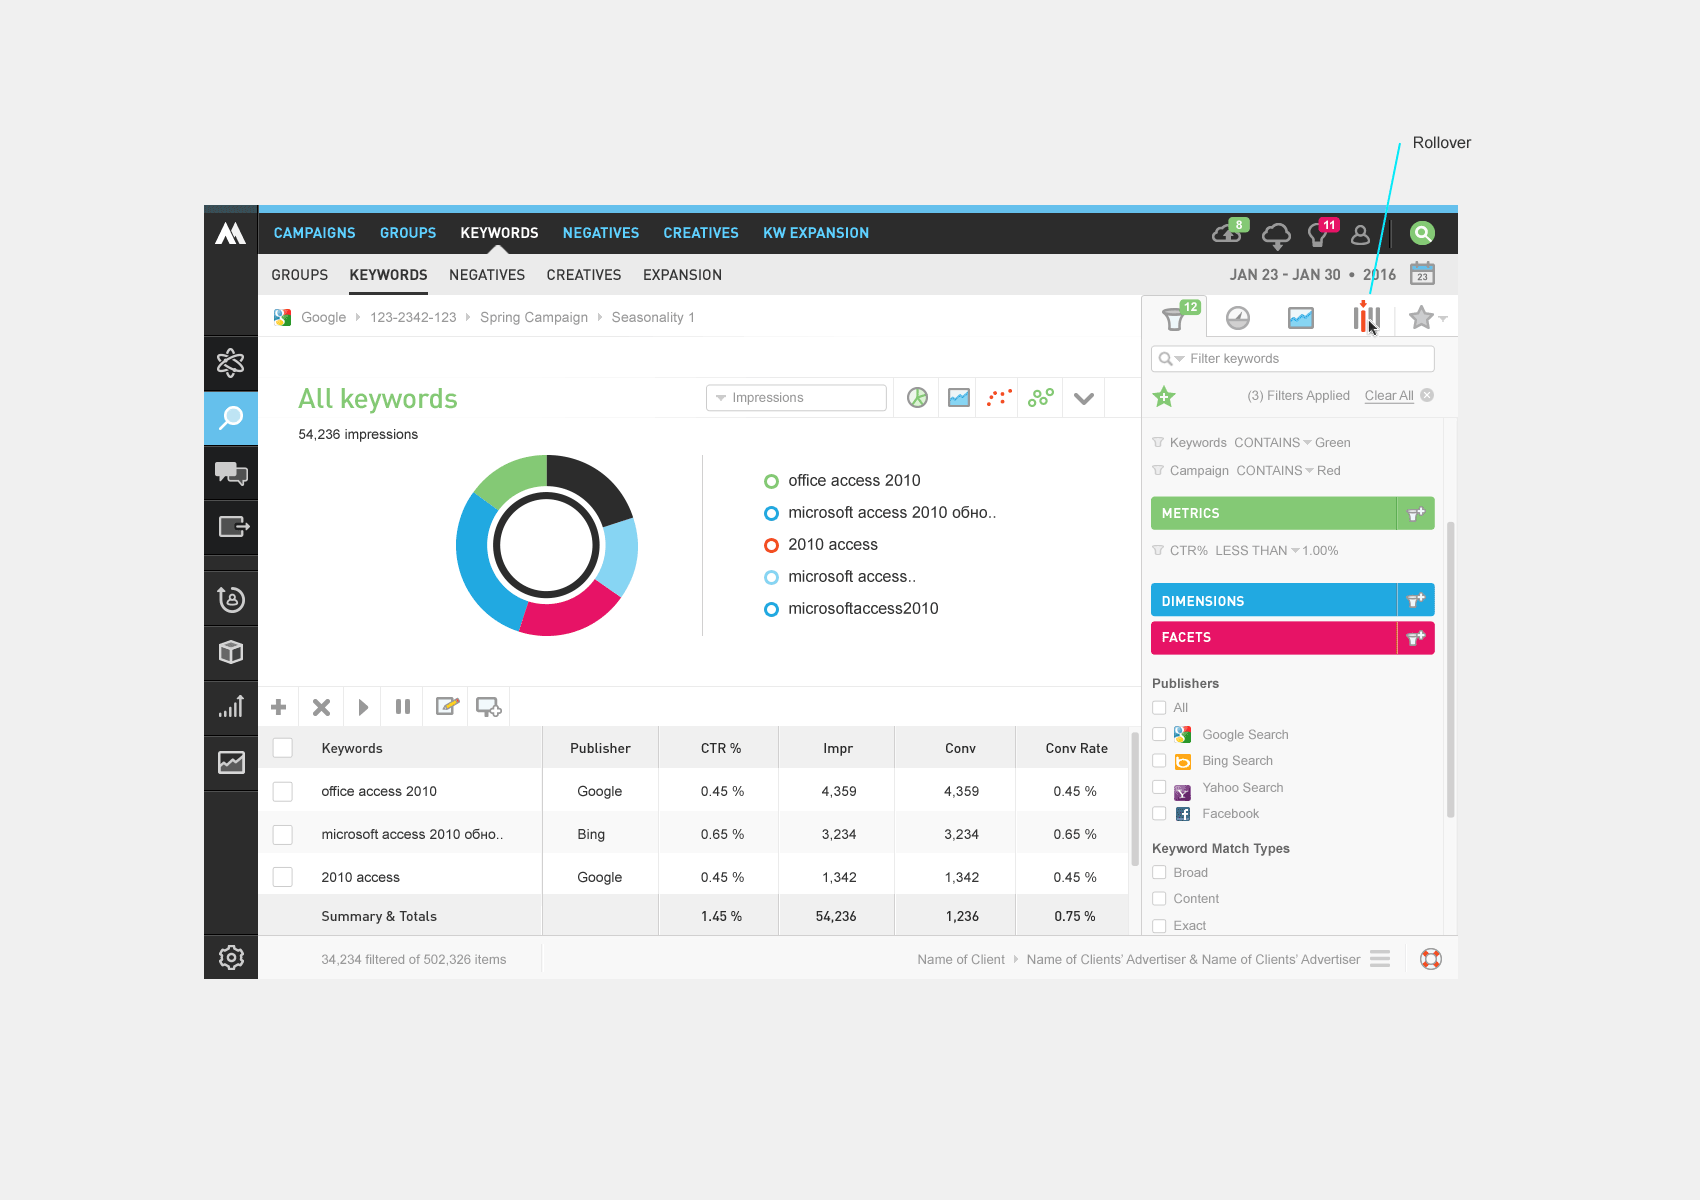Open KW EXPANSION in top navigation
This screenshot has width=1700, height=1200.
[815, 233]
